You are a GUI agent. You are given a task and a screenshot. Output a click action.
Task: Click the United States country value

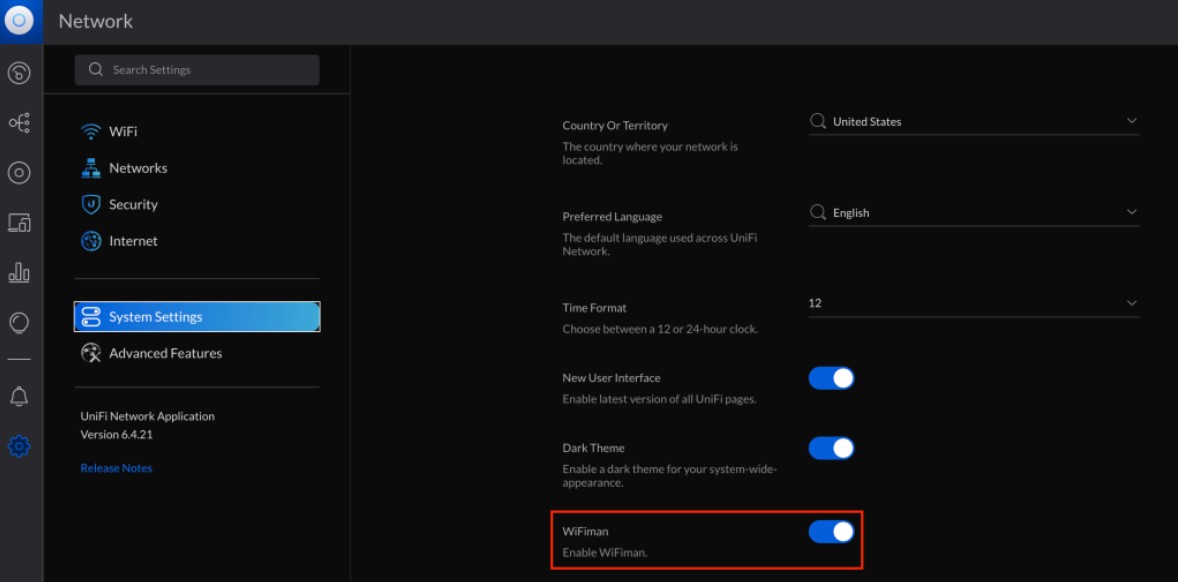[867, 122]
